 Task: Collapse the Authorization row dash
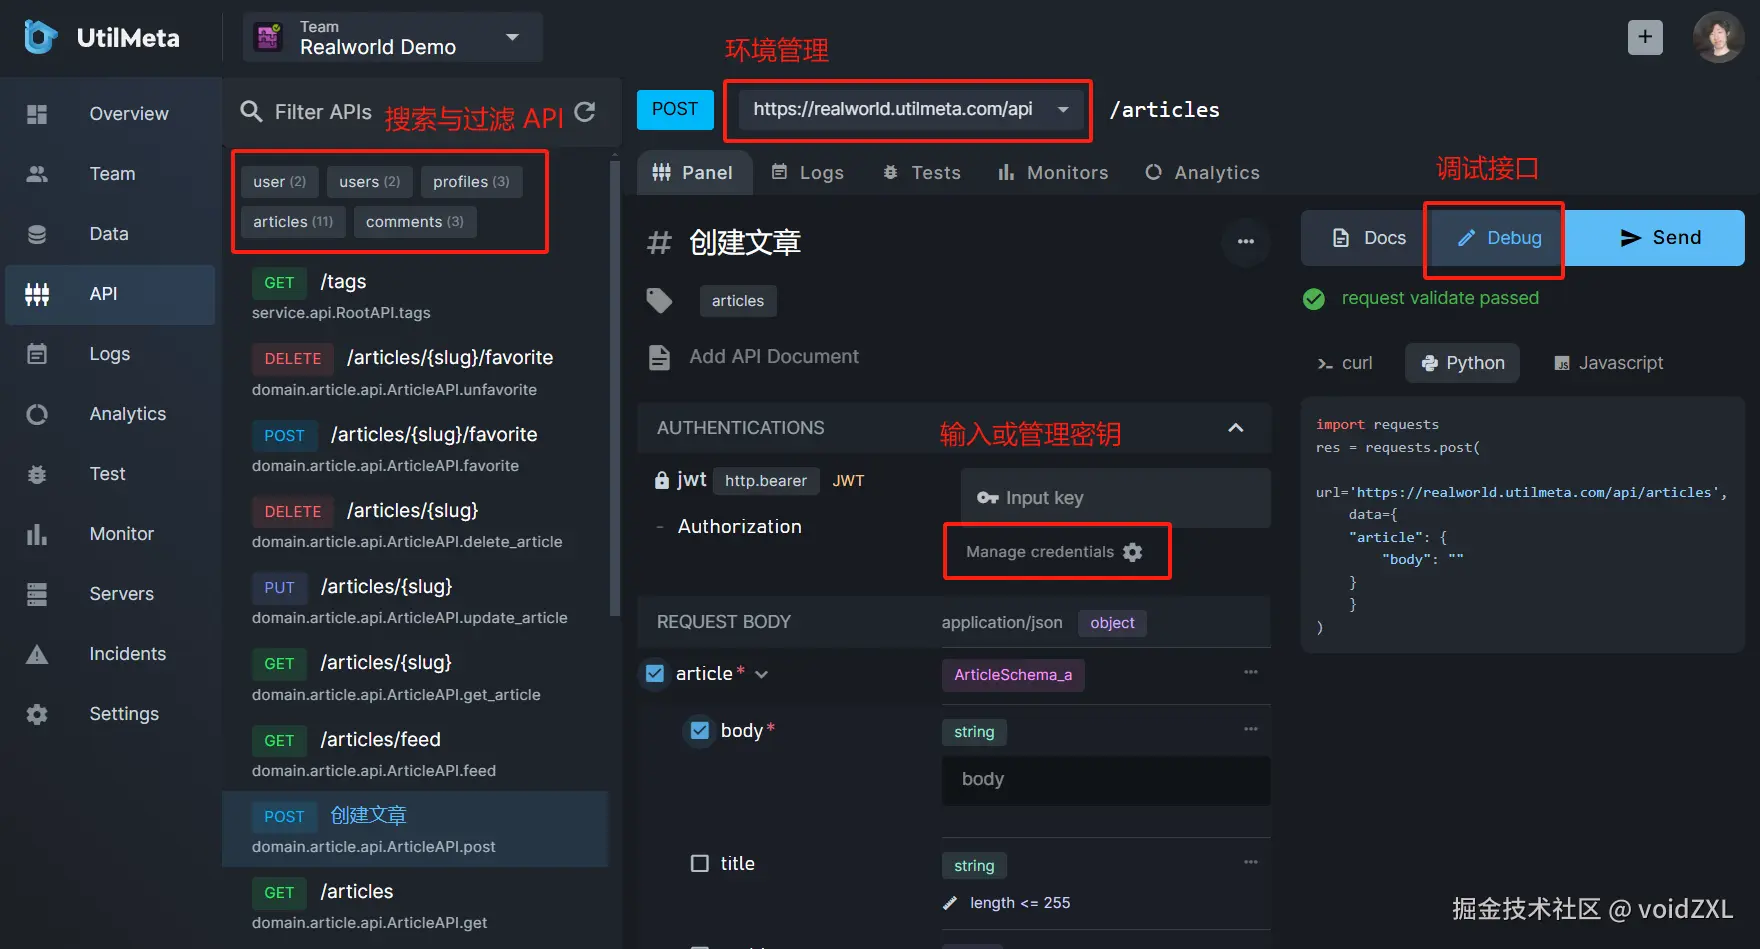click(x=660, y=527)
